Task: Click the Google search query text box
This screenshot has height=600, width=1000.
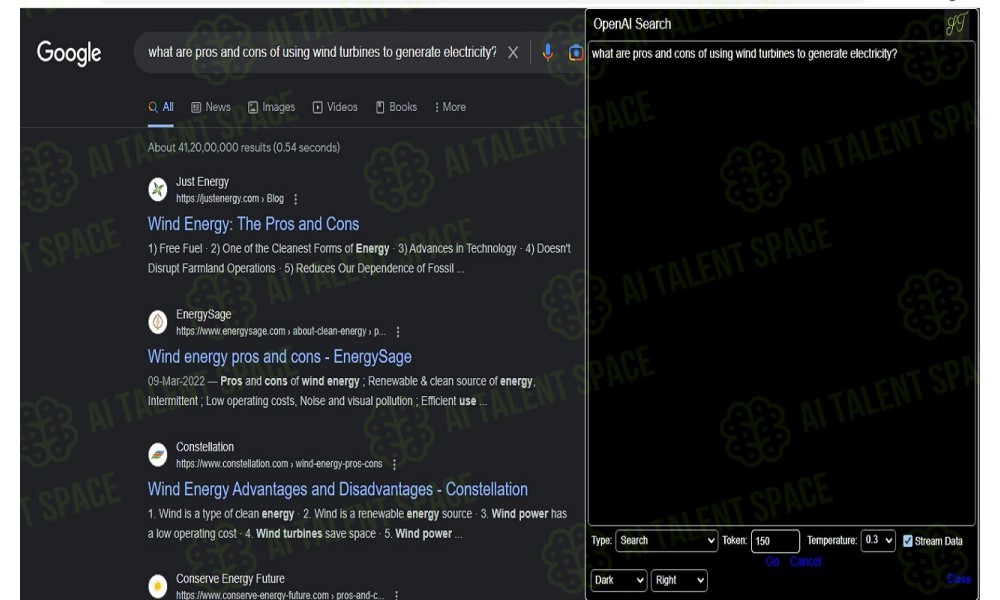Action: click(x=322, y=52)
